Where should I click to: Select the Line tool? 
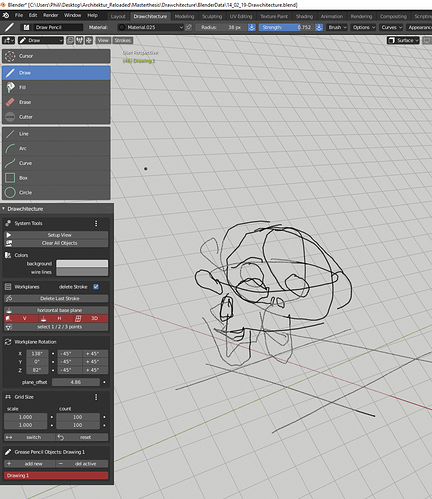tap(56, 134)
